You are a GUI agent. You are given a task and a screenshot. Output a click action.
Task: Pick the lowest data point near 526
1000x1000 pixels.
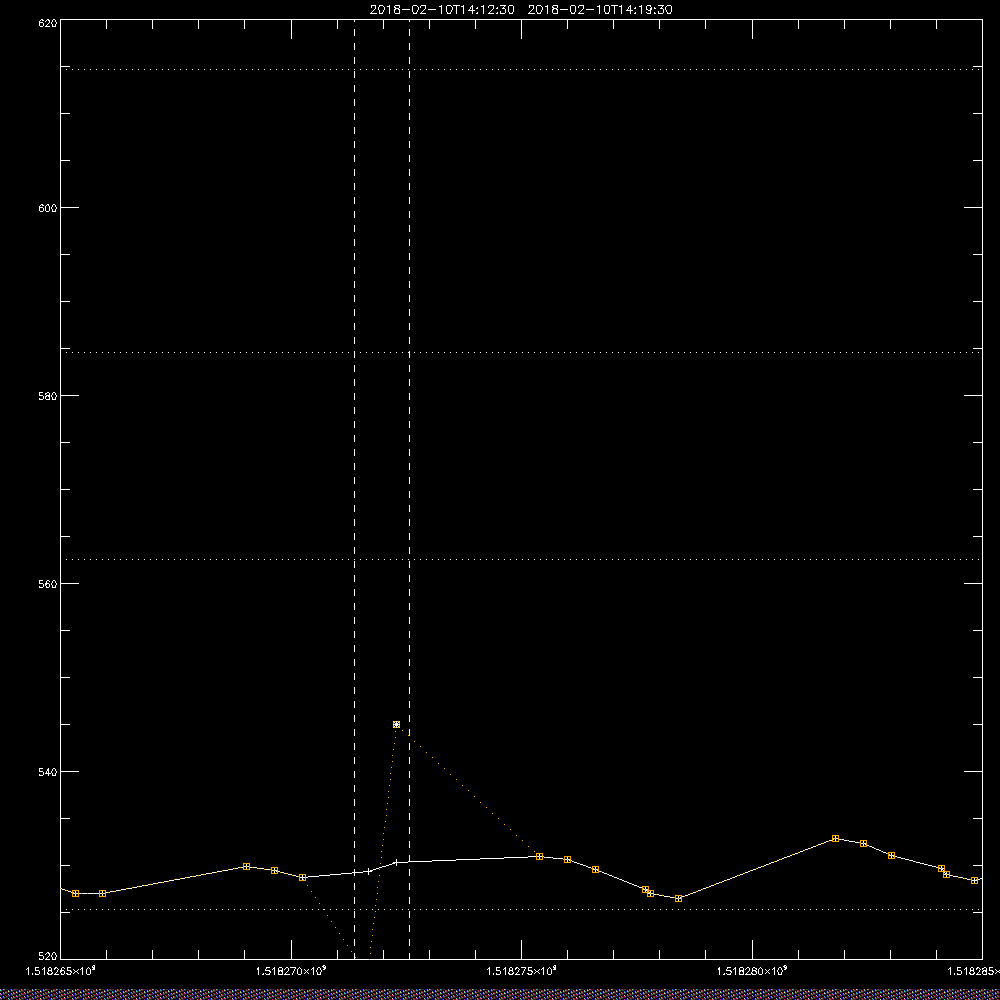[679, 899]
